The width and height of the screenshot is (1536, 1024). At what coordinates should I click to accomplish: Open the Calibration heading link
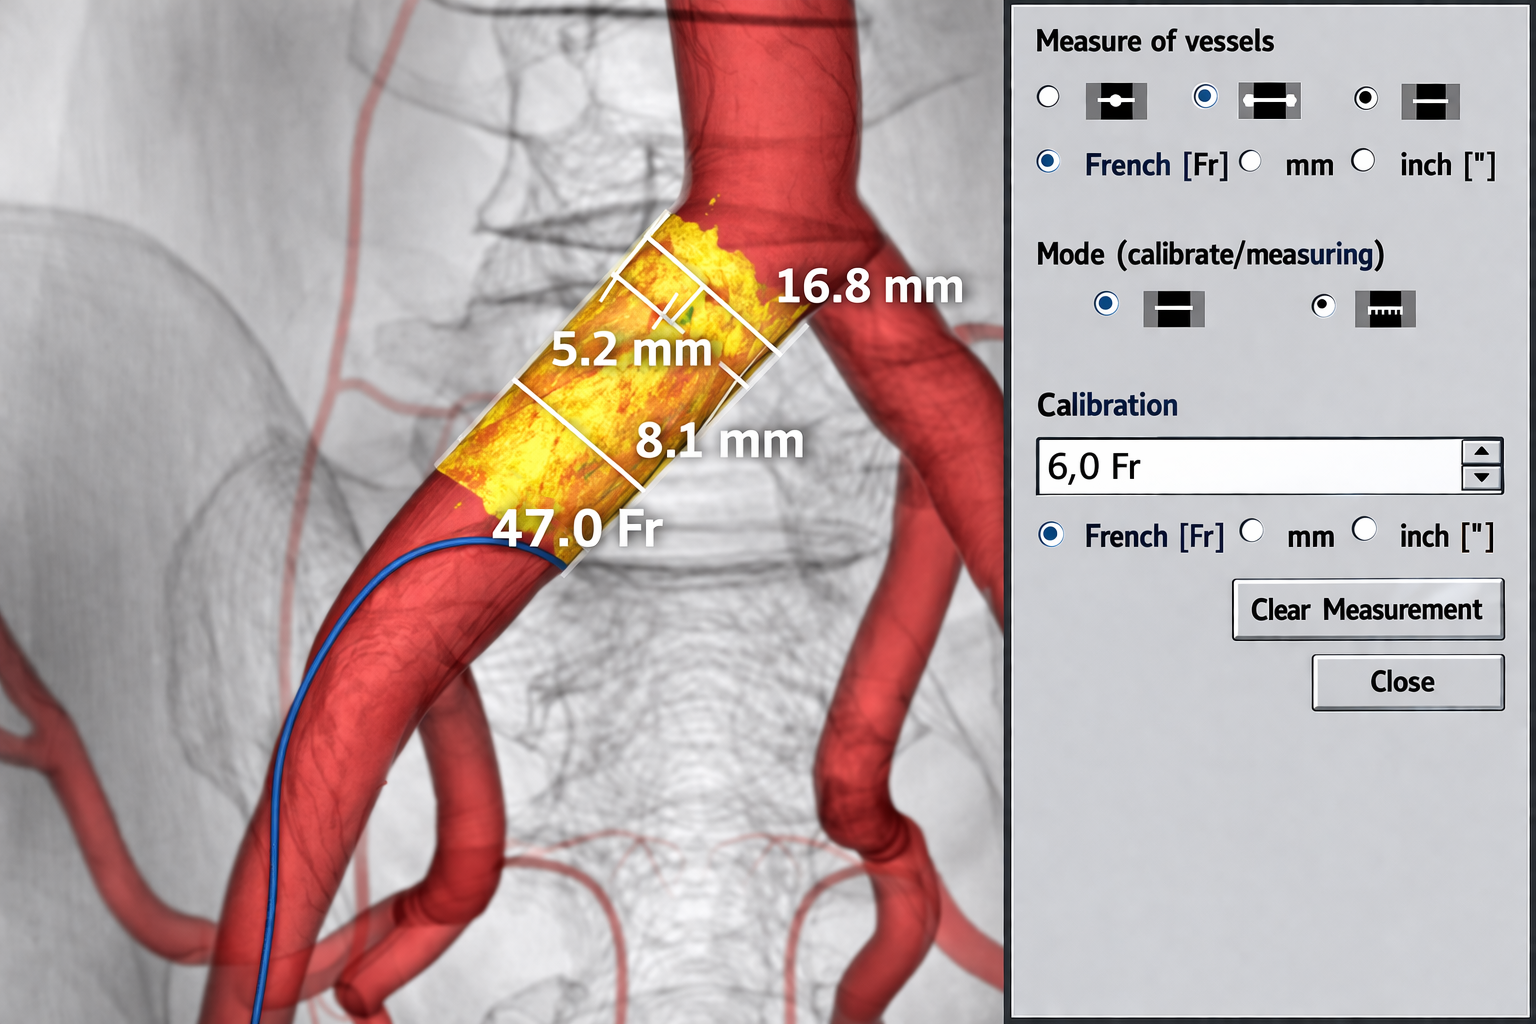pos(1107,405)
